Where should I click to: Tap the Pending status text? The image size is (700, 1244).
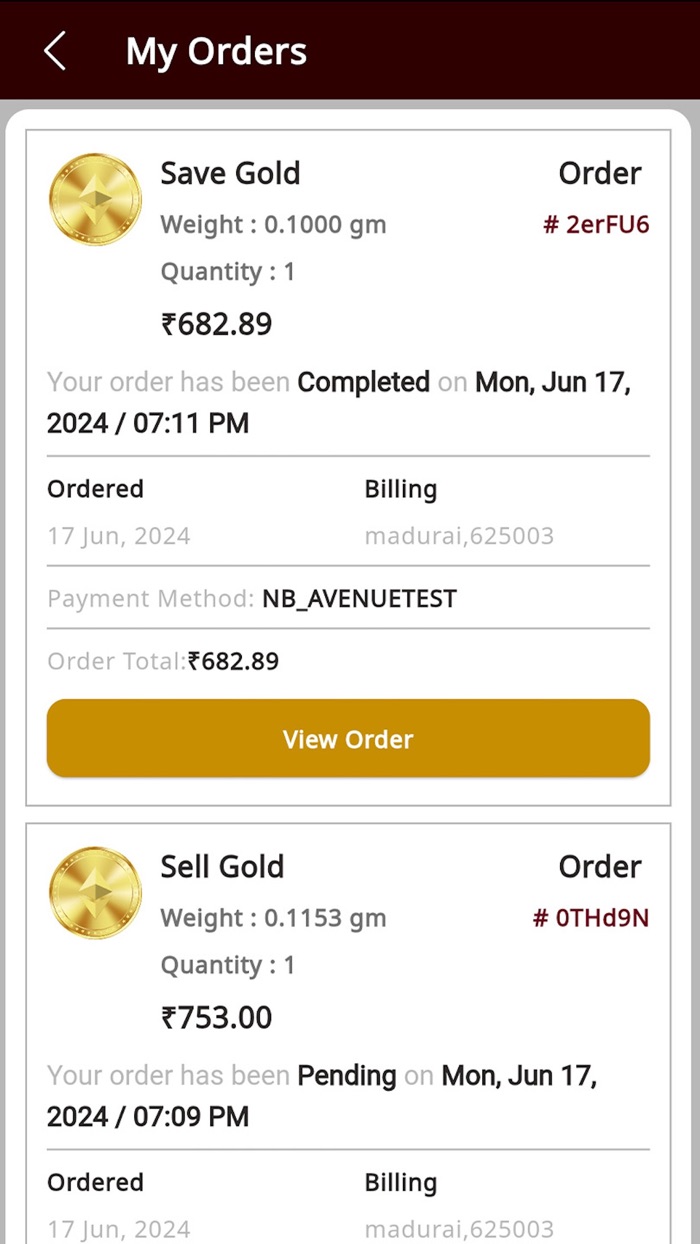click(347, 1075)
